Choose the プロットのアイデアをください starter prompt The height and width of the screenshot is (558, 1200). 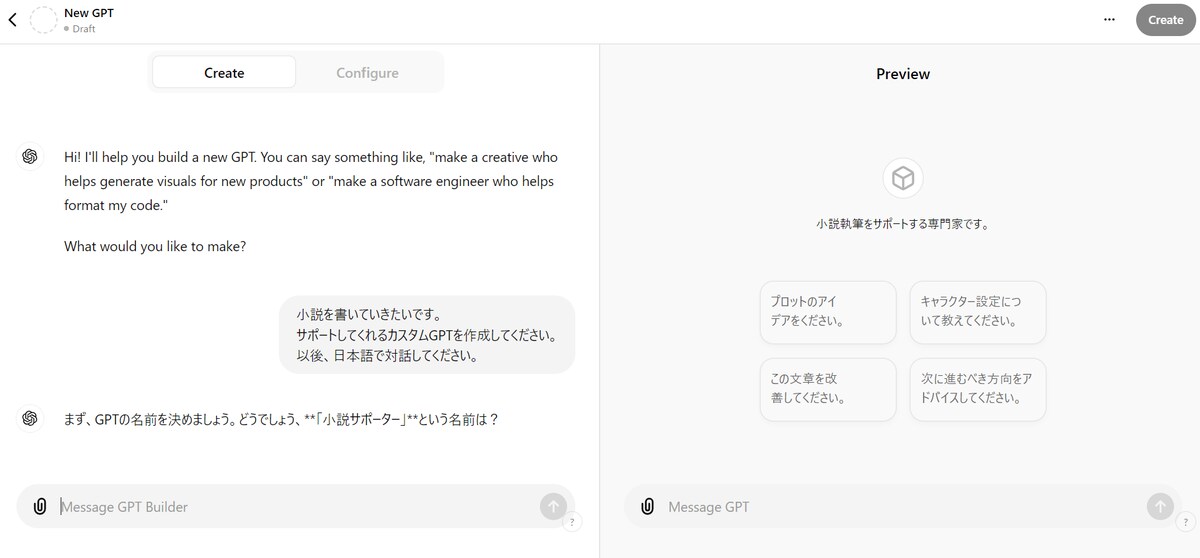828,312
